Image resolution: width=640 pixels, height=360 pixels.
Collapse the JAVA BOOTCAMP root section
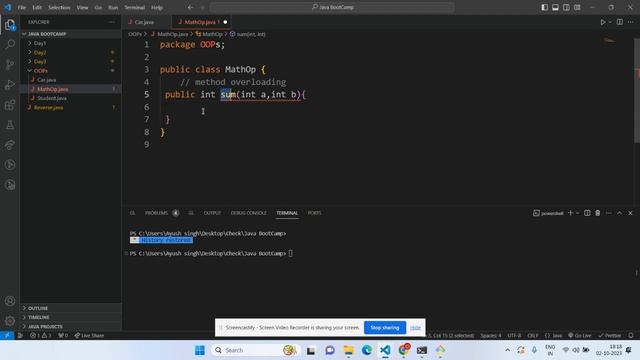pyautogui.click(x=47, y=34)
